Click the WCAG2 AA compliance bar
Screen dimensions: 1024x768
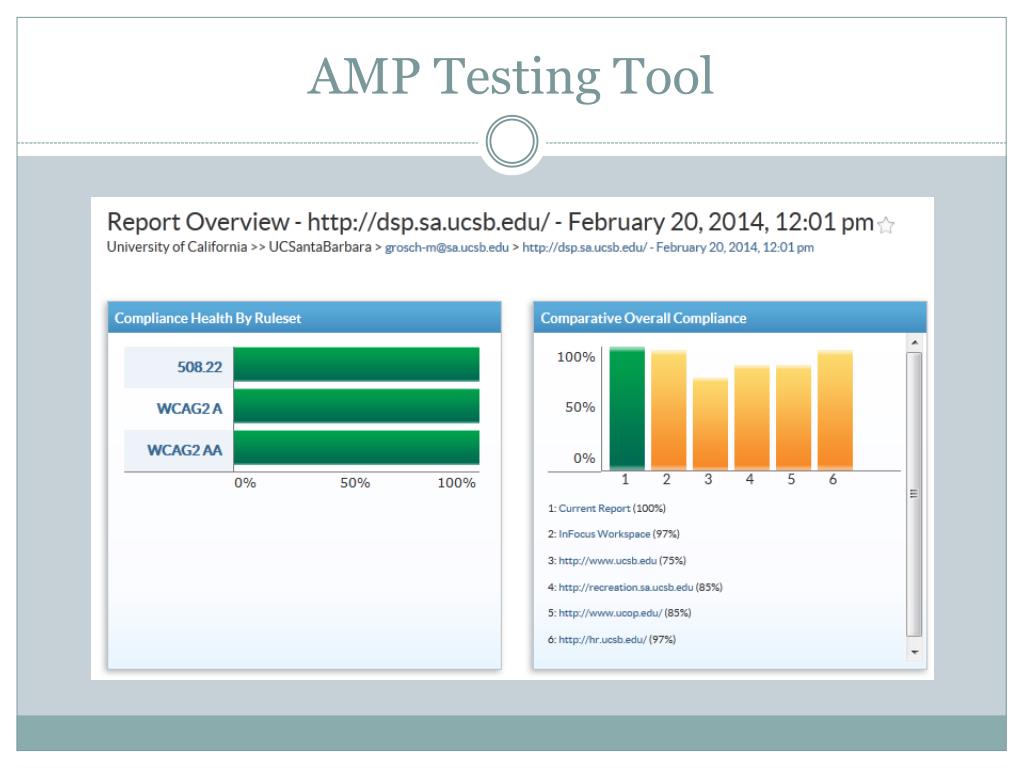(x=357, y=447)
